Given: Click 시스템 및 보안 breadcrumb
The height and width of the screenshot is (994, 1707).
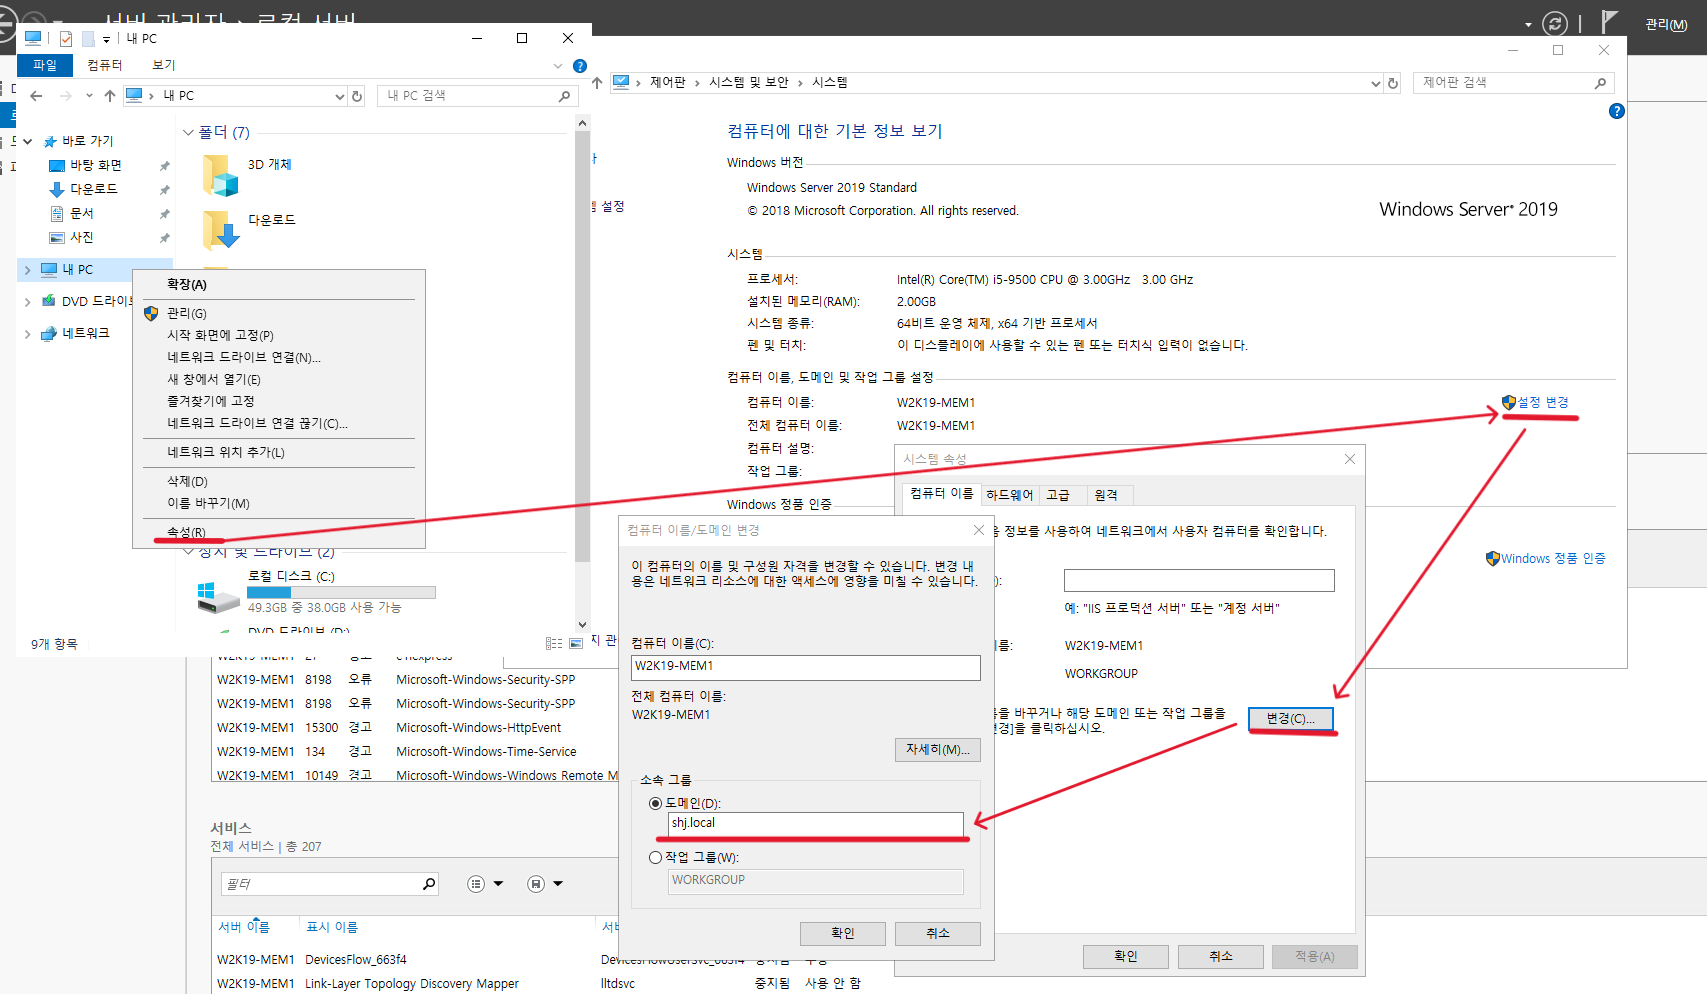Looking at the screenshot, I should [x=748, y=83].
